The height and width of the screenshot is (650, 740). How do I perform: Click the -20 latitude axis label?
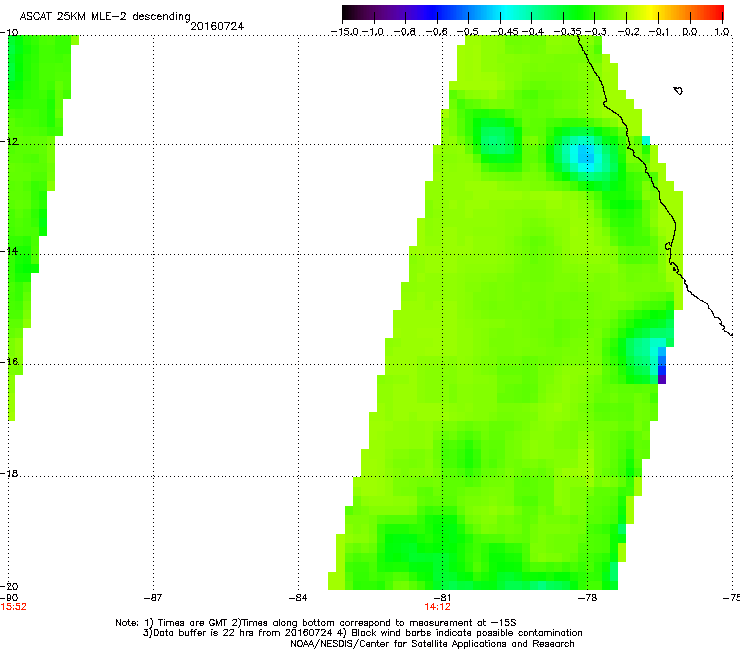[x=9, y=586]
